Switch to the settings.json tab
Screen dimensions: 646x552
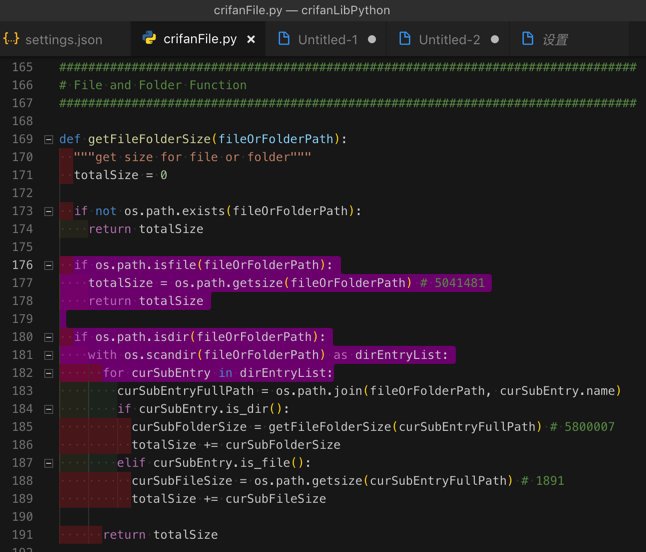click(63, 40)
